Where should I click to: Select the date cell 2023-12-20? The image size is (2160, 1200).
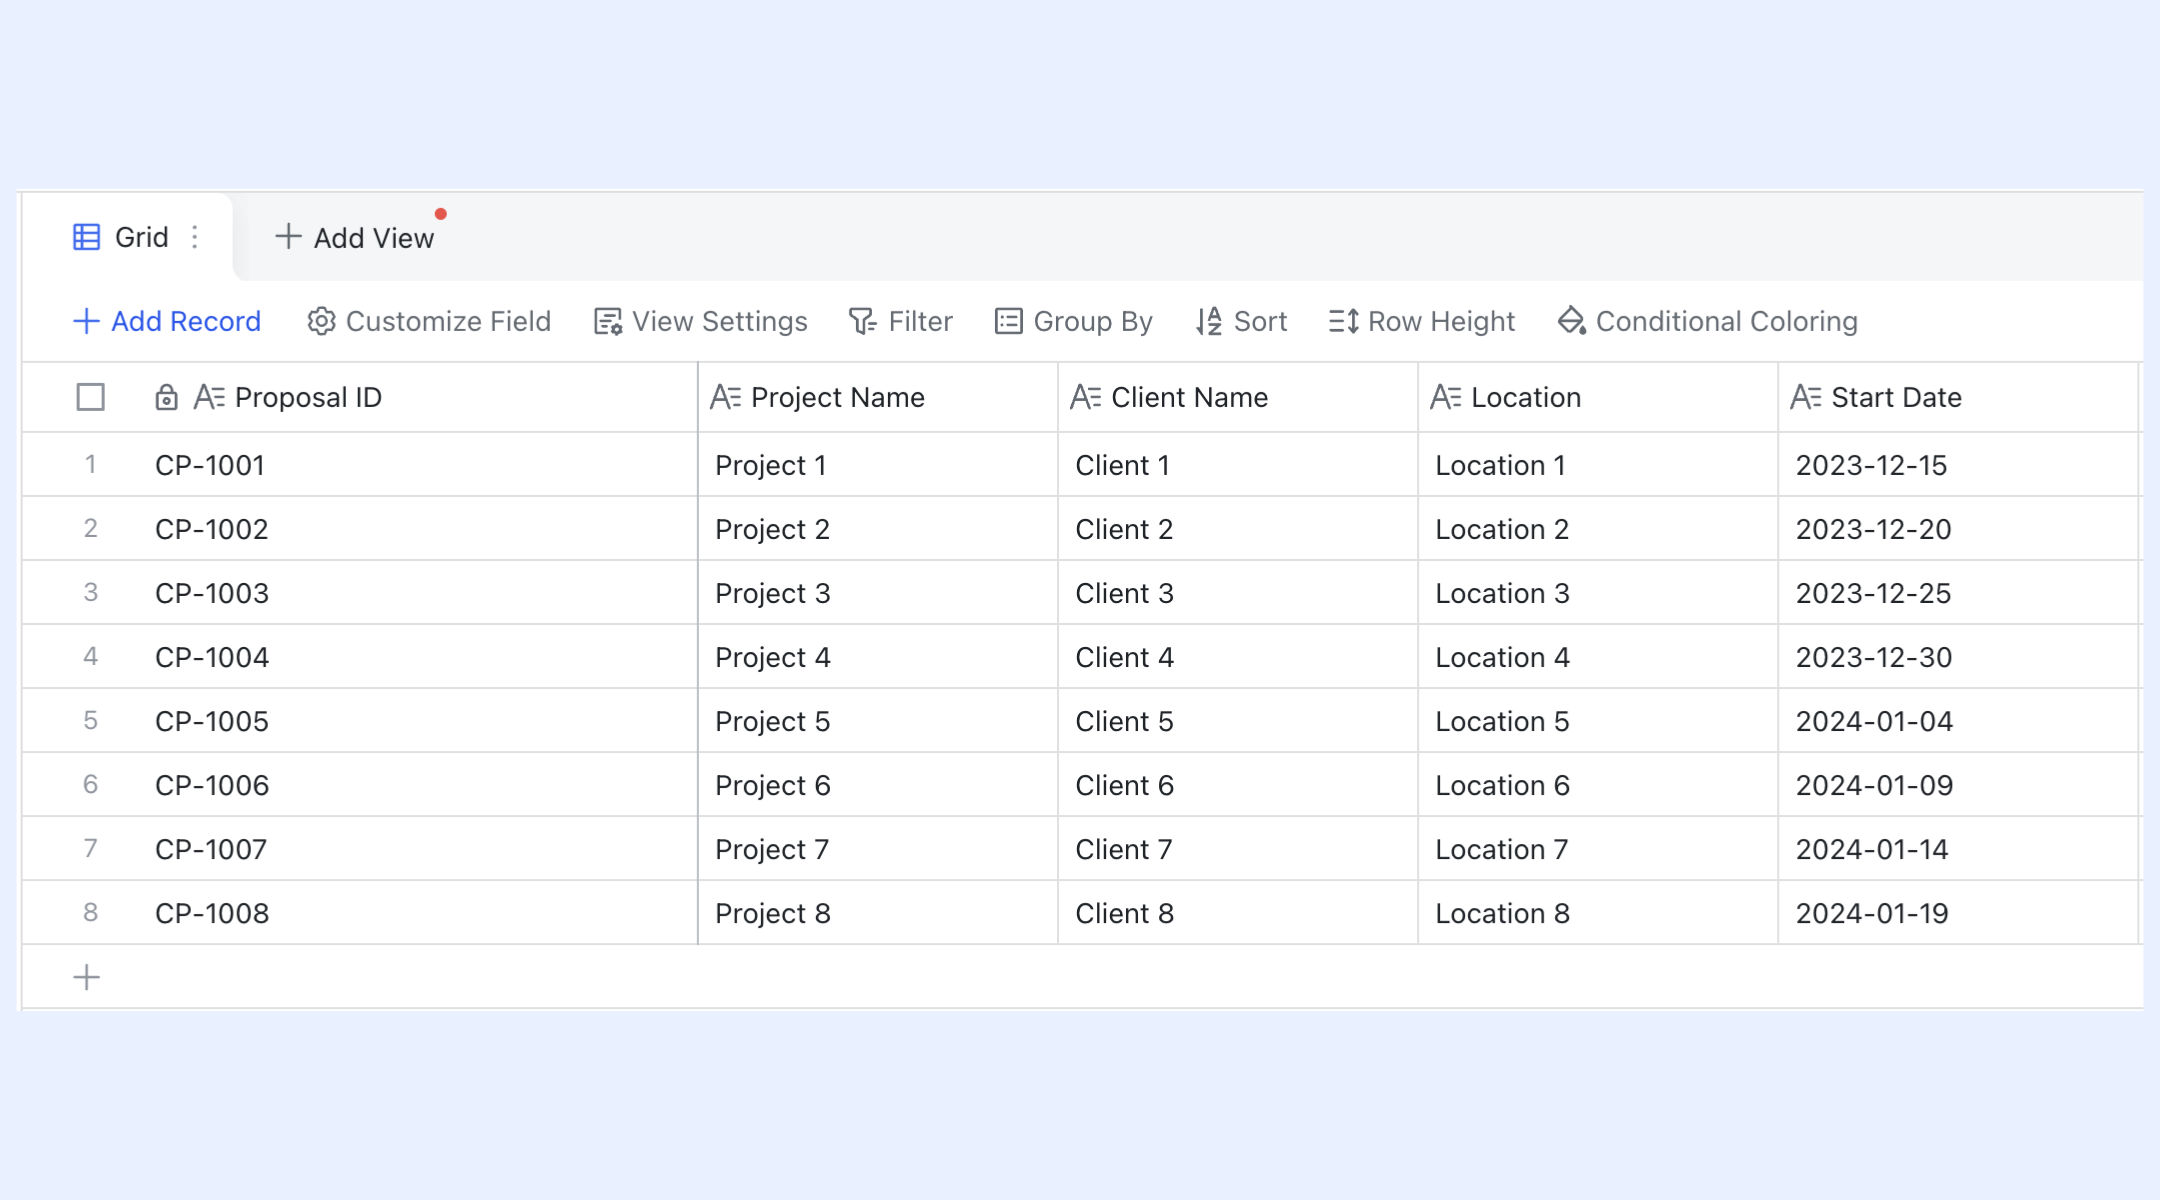pos(1958,529)
